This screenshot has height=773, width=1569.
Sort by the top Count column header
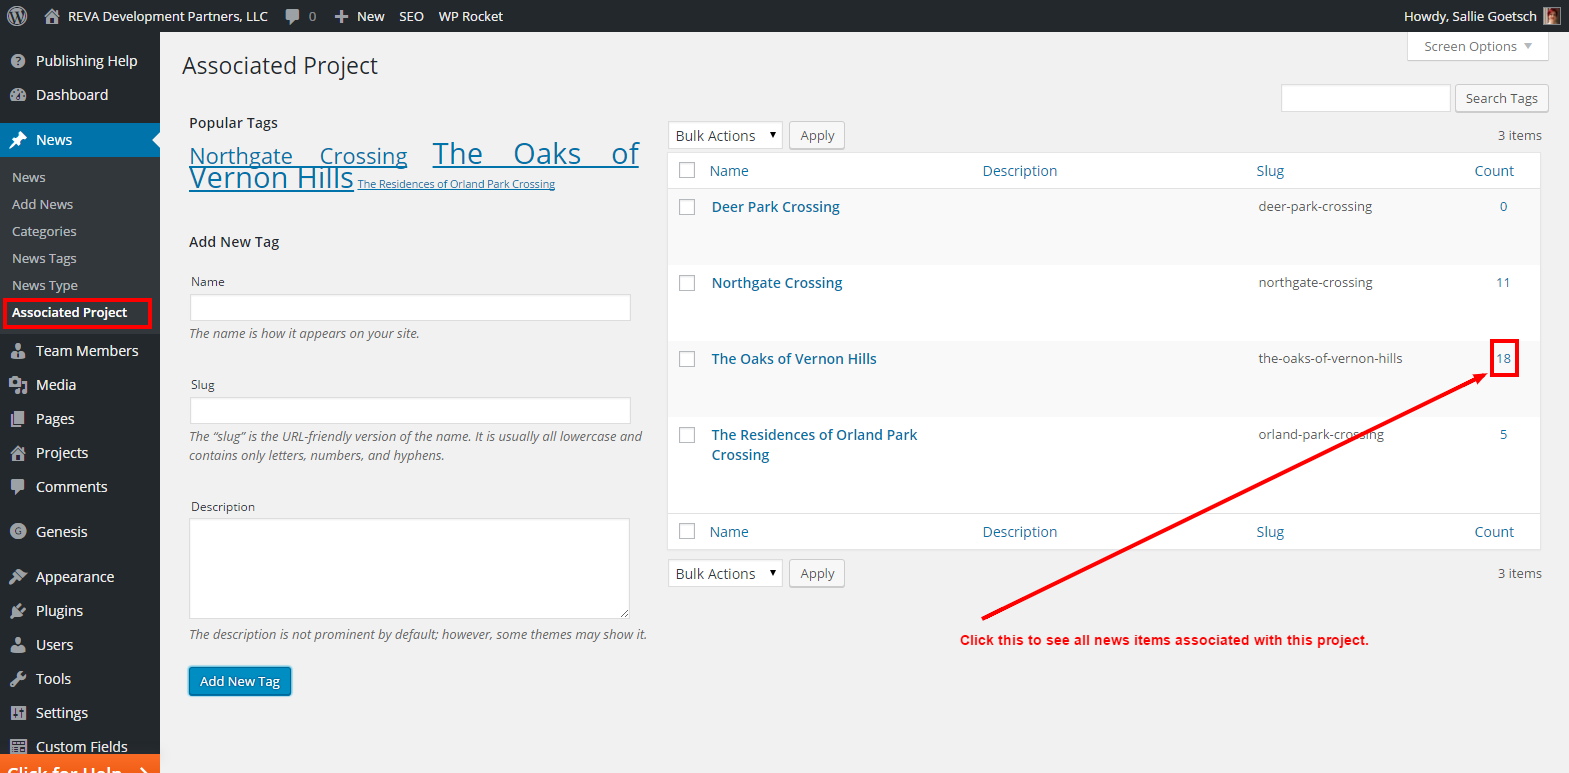click(1494, 171)
